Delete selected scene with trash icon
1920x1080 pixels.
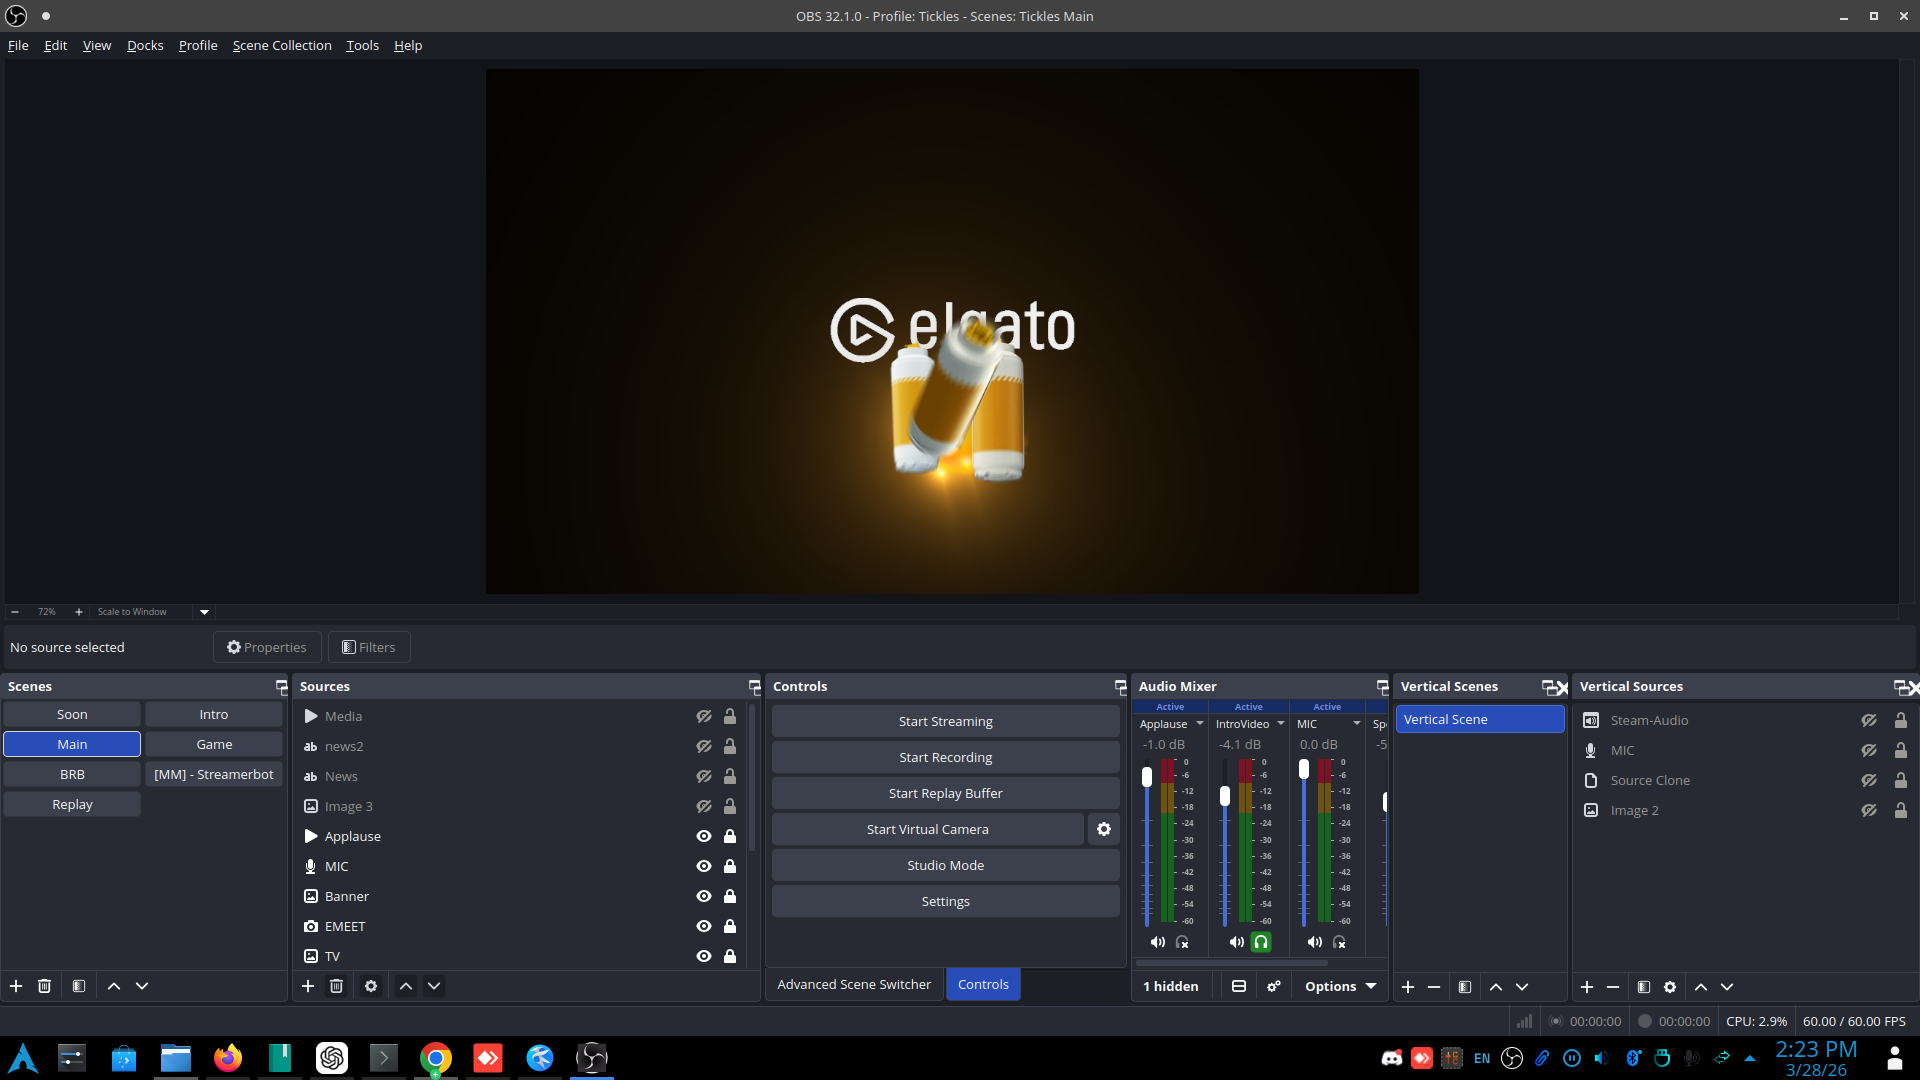(44, 986)
